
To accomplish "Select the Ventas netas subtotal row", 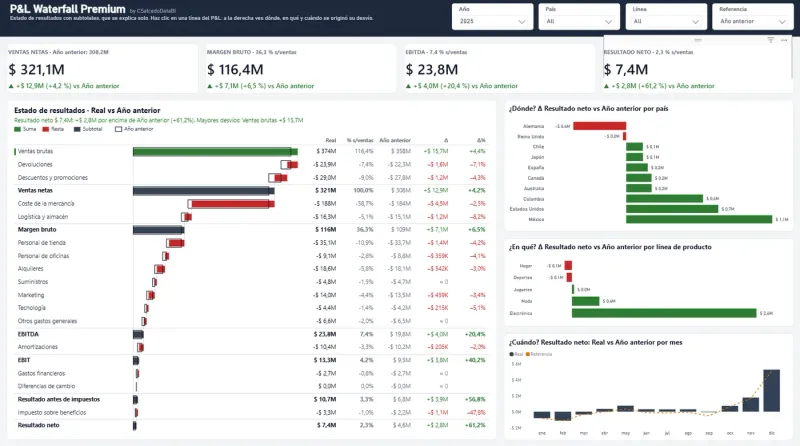I will click(250, 190).
